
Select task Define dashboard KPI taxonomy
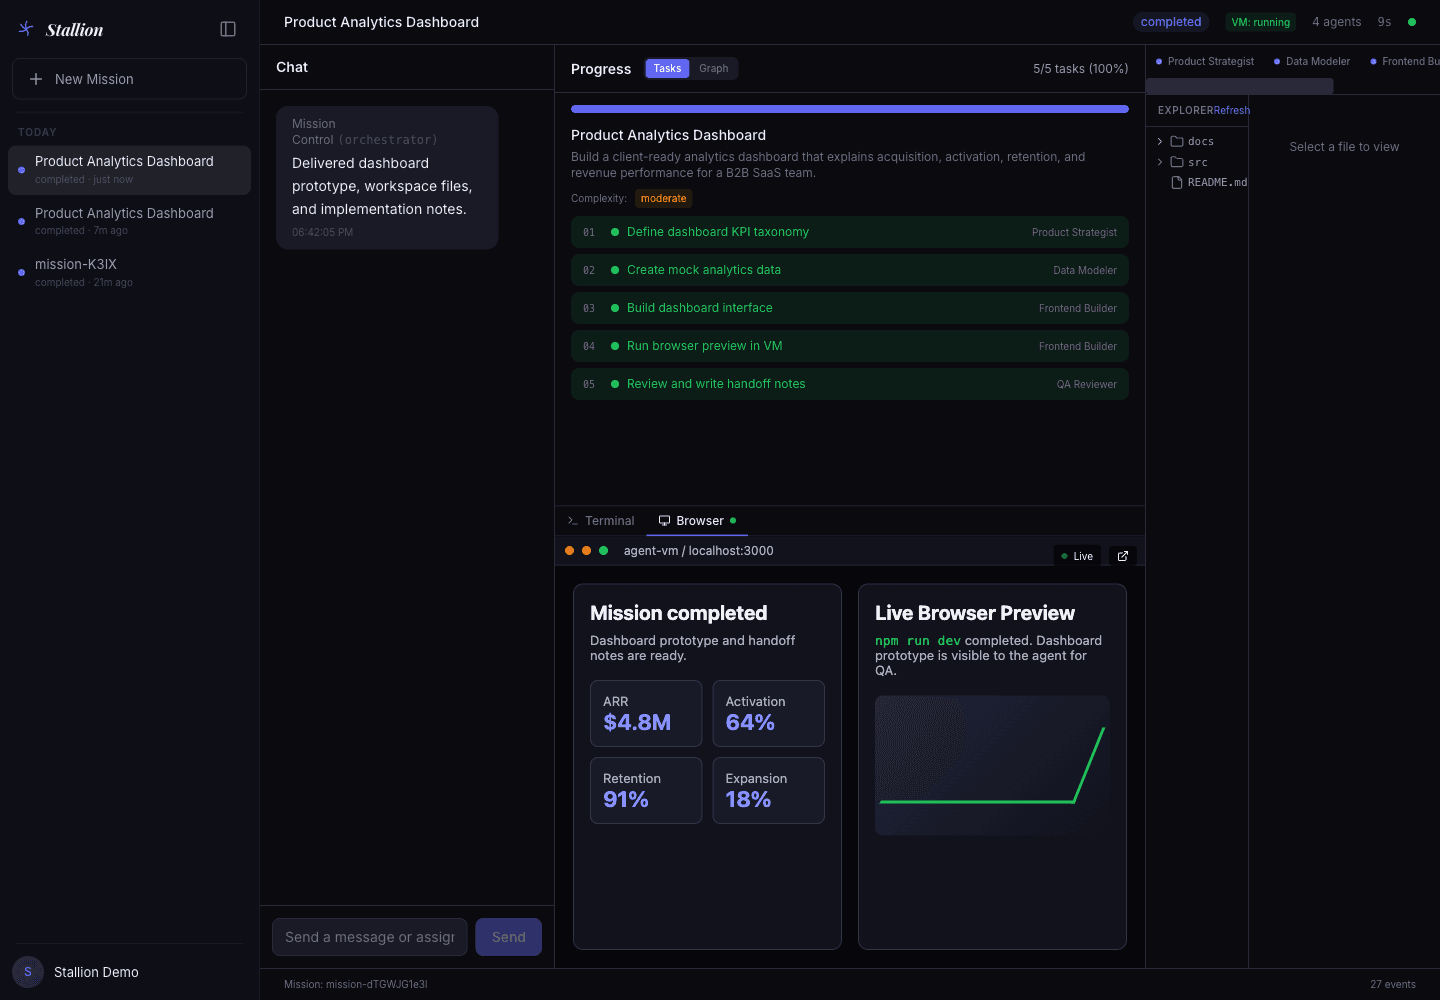point(850,232)
